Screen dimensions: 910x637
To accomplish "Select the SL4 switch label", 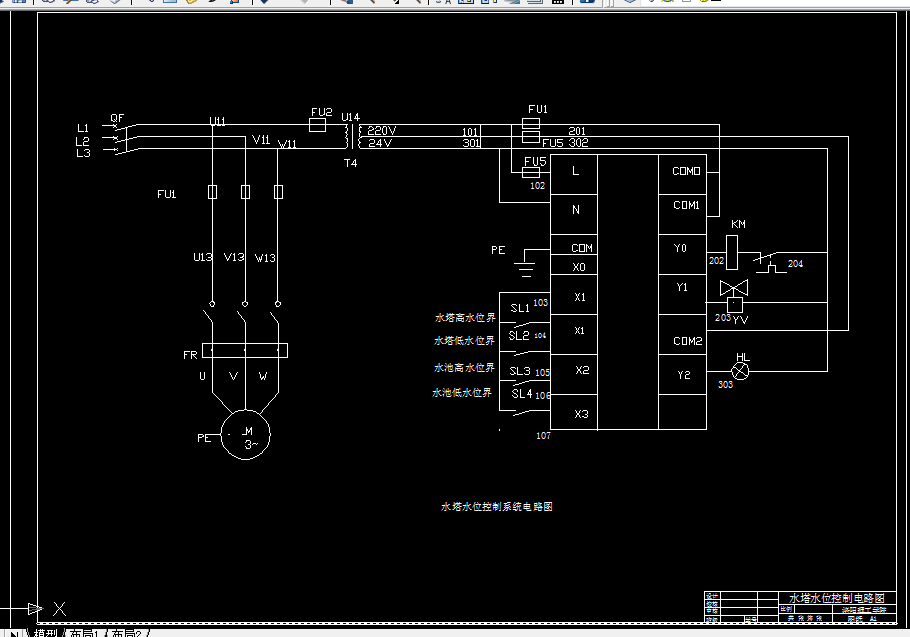I will 522,393.
